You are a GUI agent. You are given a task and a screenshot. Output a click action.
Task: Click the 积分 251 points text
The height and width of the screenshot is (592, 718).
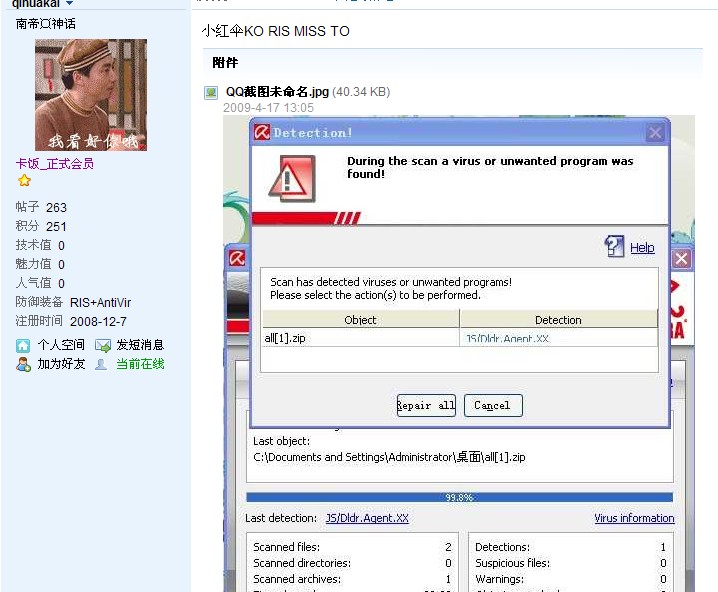(x=41, y=226)
